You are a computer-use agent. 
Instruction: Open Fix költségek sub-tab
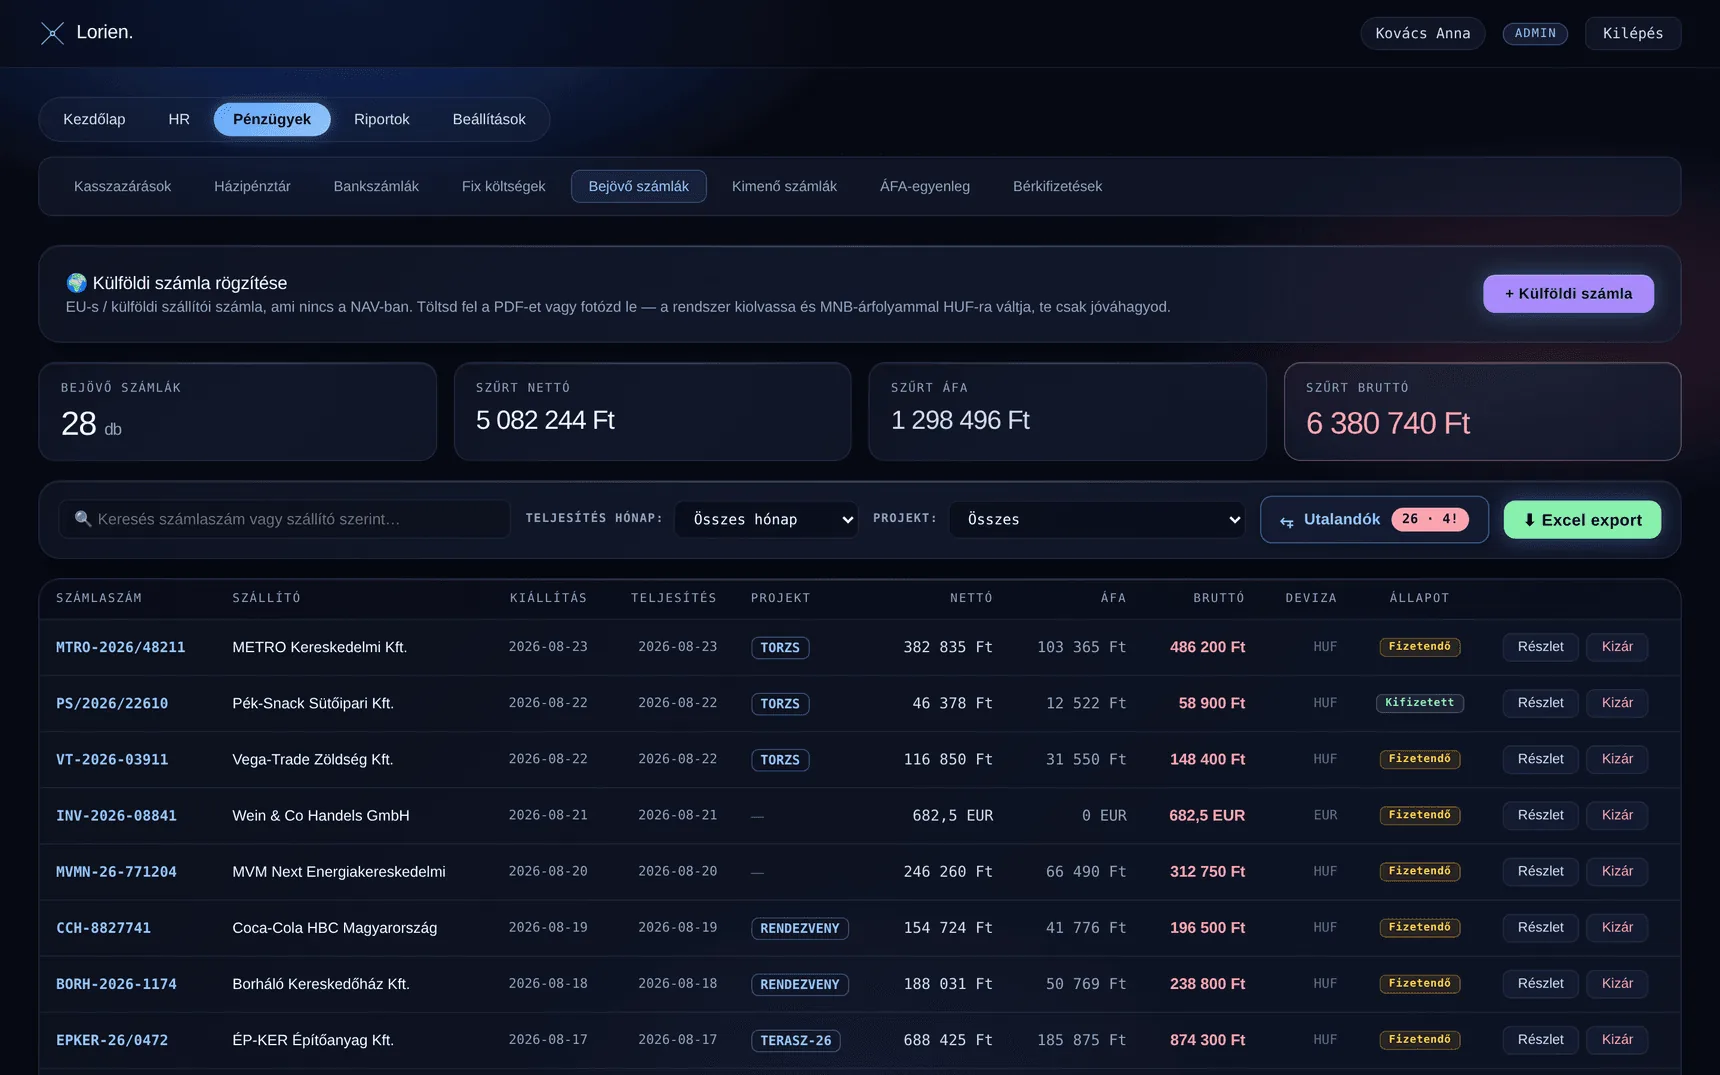504,186
